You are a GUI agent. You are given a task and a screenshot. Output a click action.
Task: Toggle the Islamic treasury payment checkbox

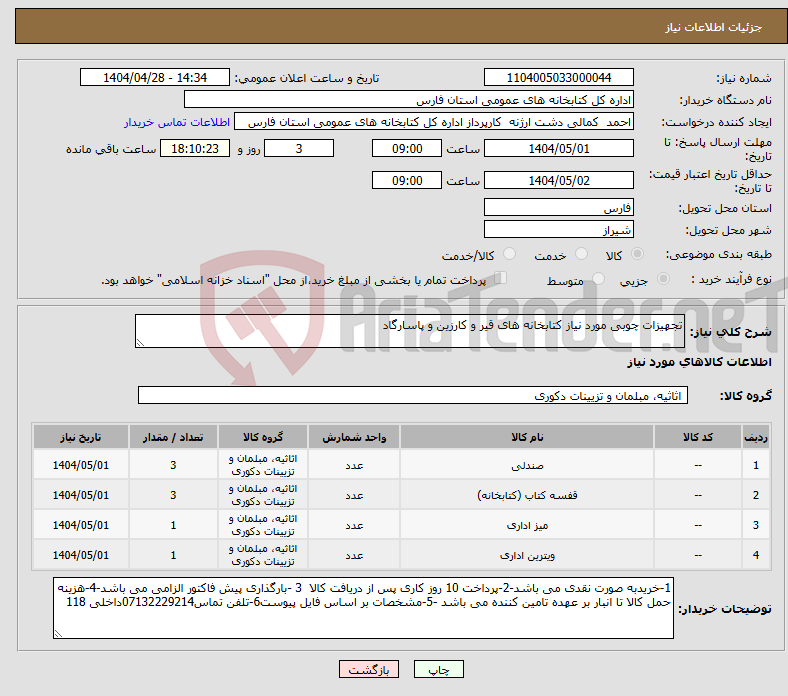point(501,278)
